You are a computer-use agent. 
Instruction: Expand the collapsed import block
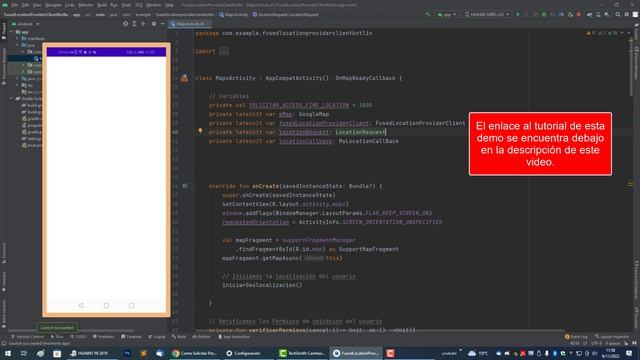[224, 51]
